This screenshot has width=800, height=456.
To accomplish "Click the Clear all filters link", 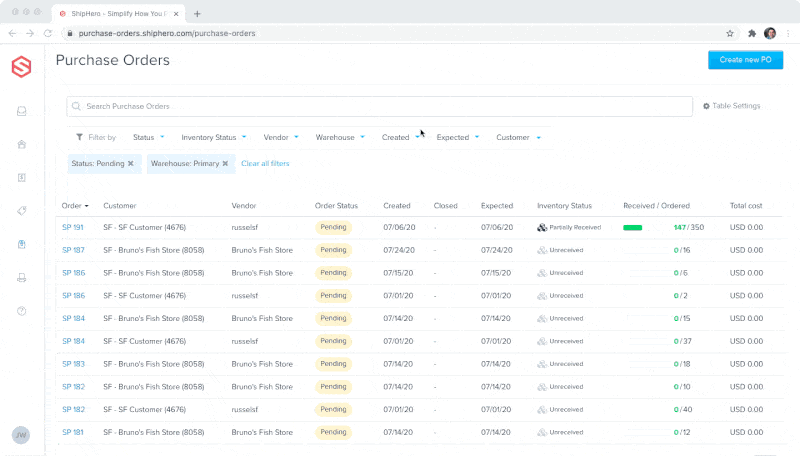I will point(265,163).
